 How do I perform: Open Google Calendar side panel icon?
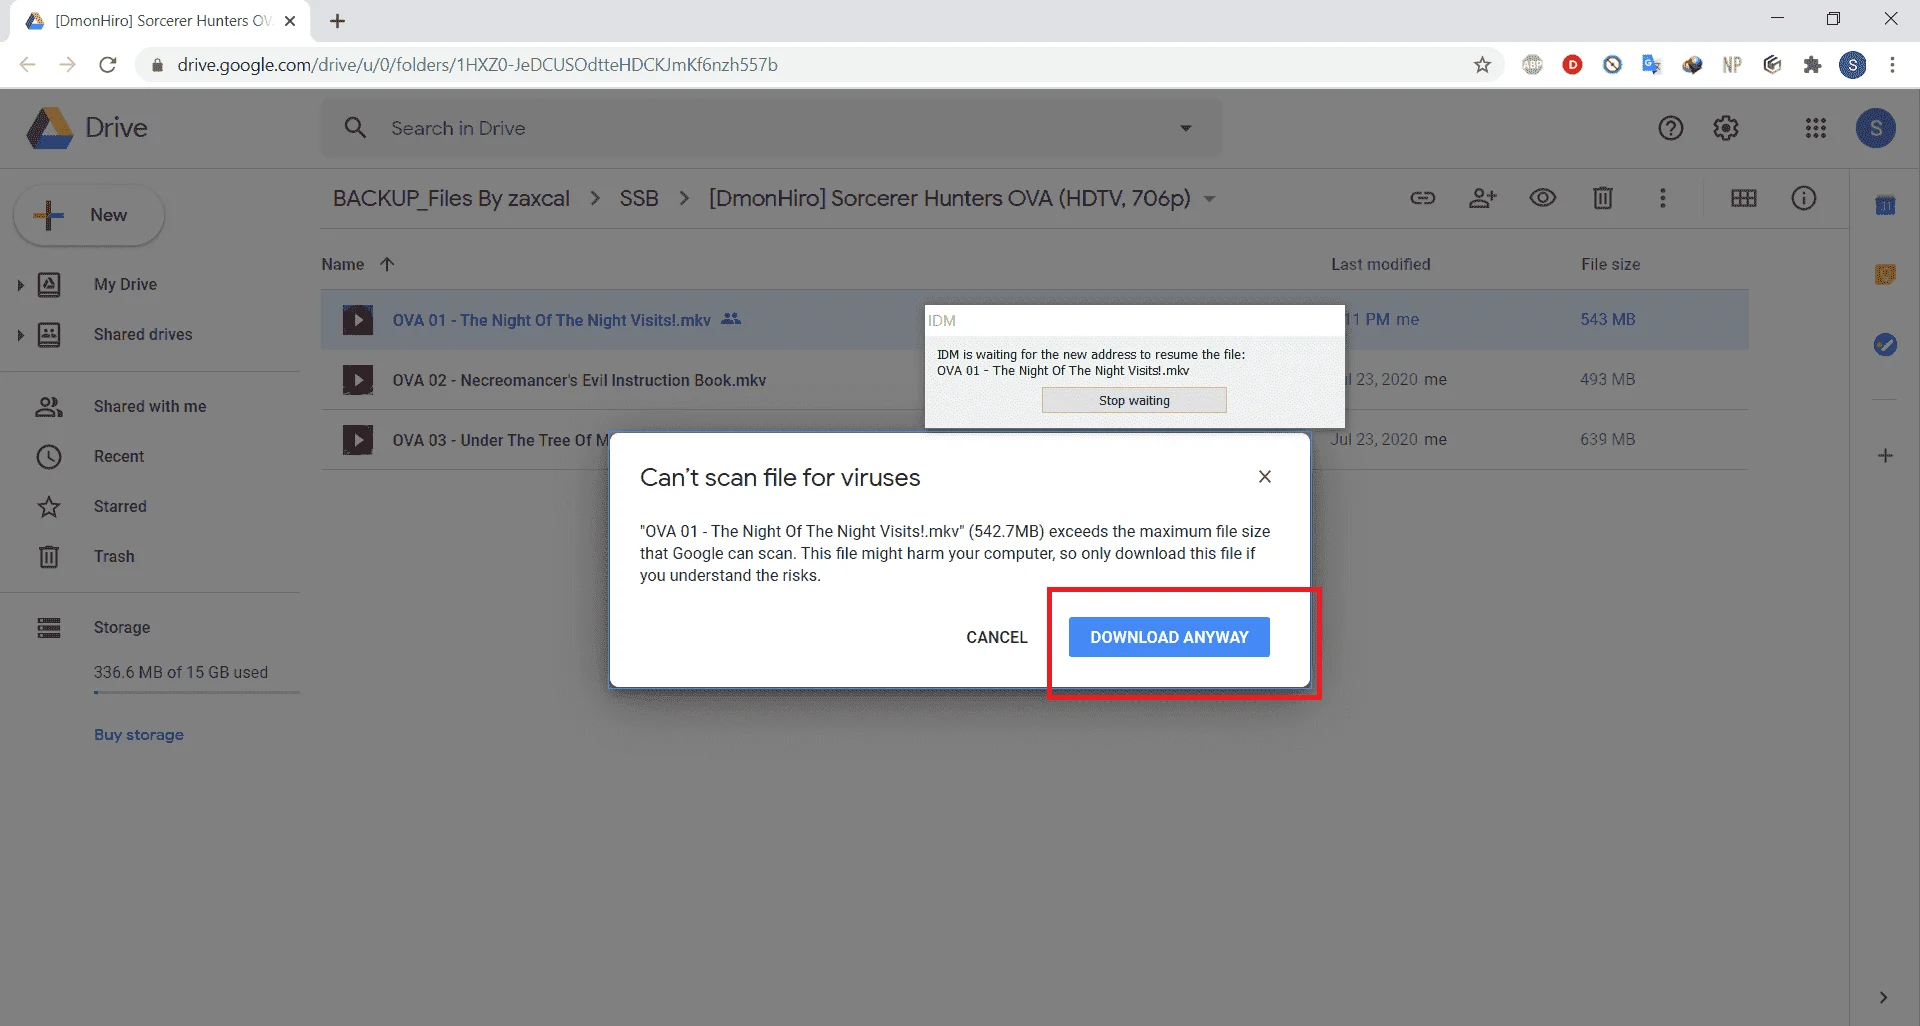point(1885,206)
